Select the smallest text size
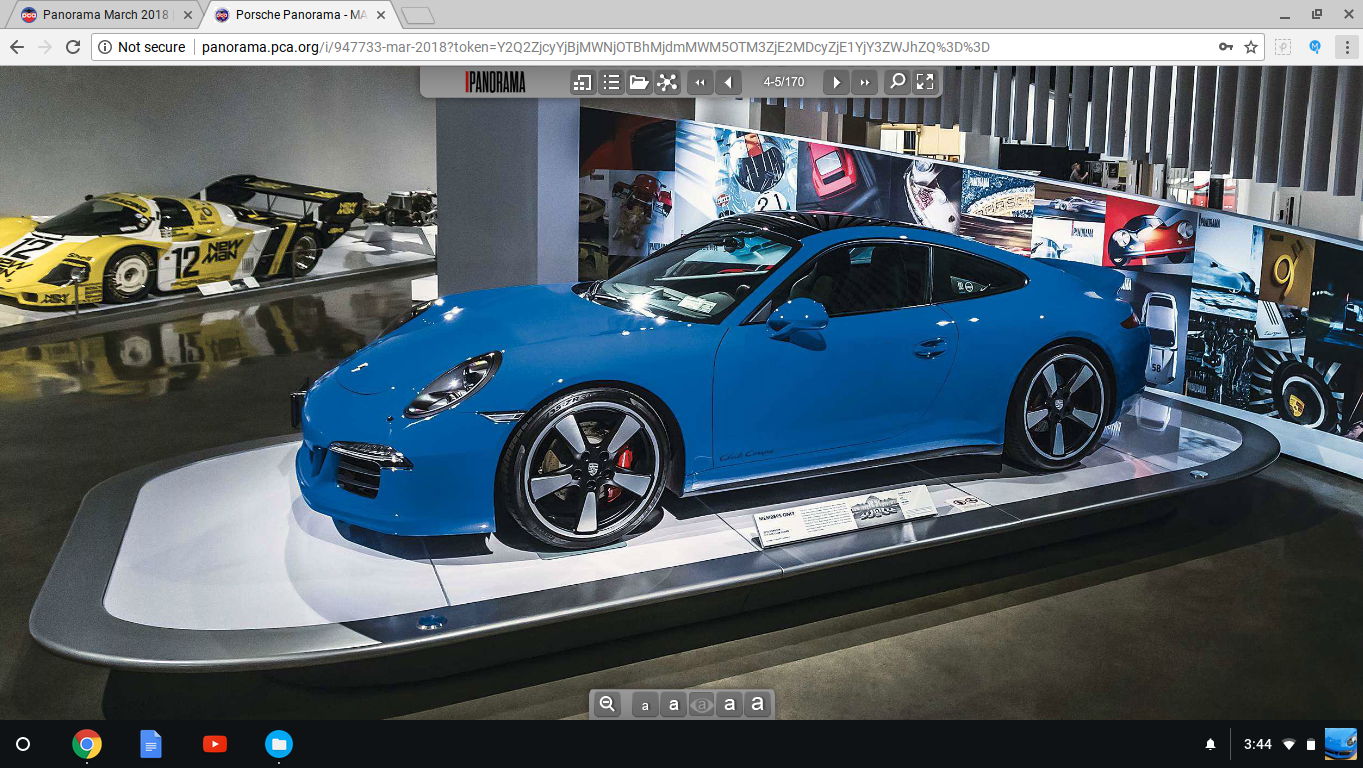This screenshot has width=1363, height=768. (x=645, y=705)
